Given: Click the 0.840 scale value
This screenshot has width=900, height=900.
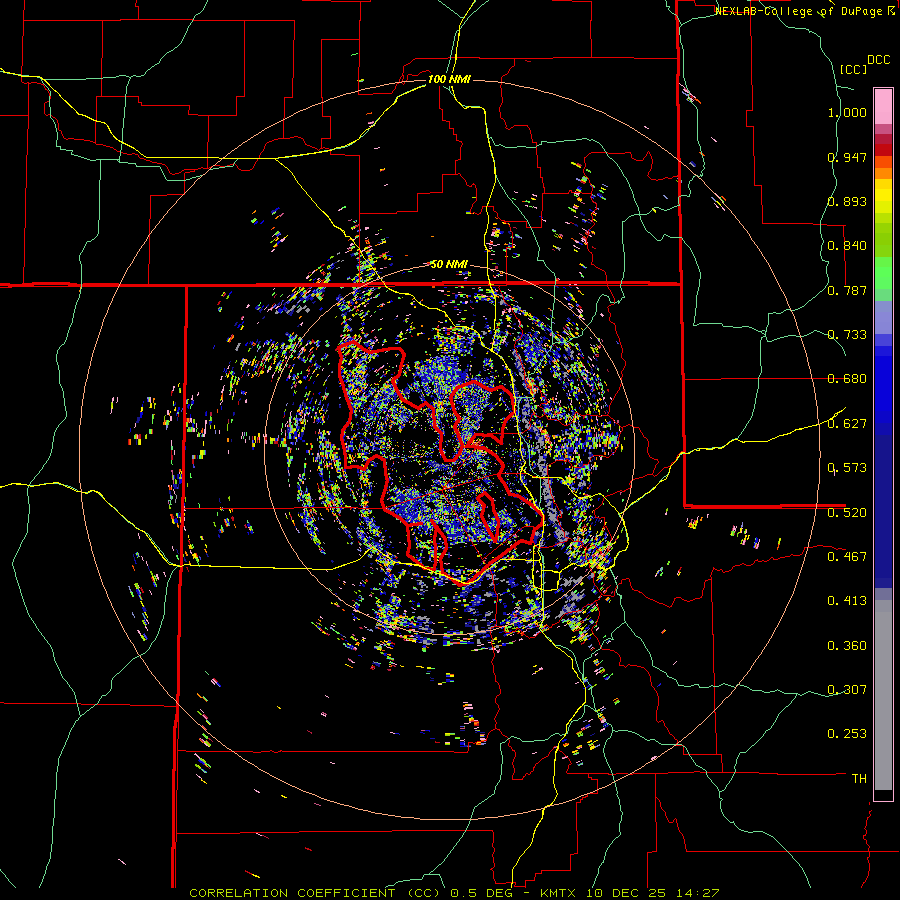Looking at the screenshot, I should click(x=847, y=246).
